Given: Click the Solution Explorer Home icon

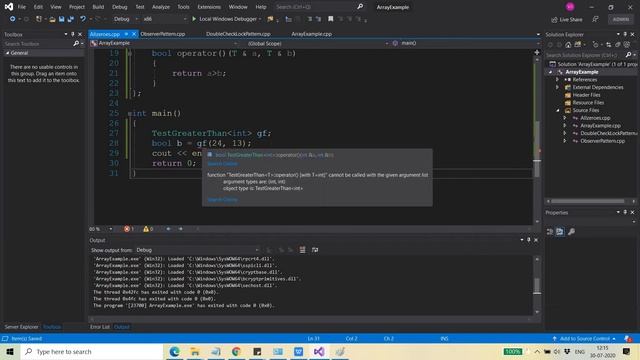Looking at the screenshot, I should 568,44.
